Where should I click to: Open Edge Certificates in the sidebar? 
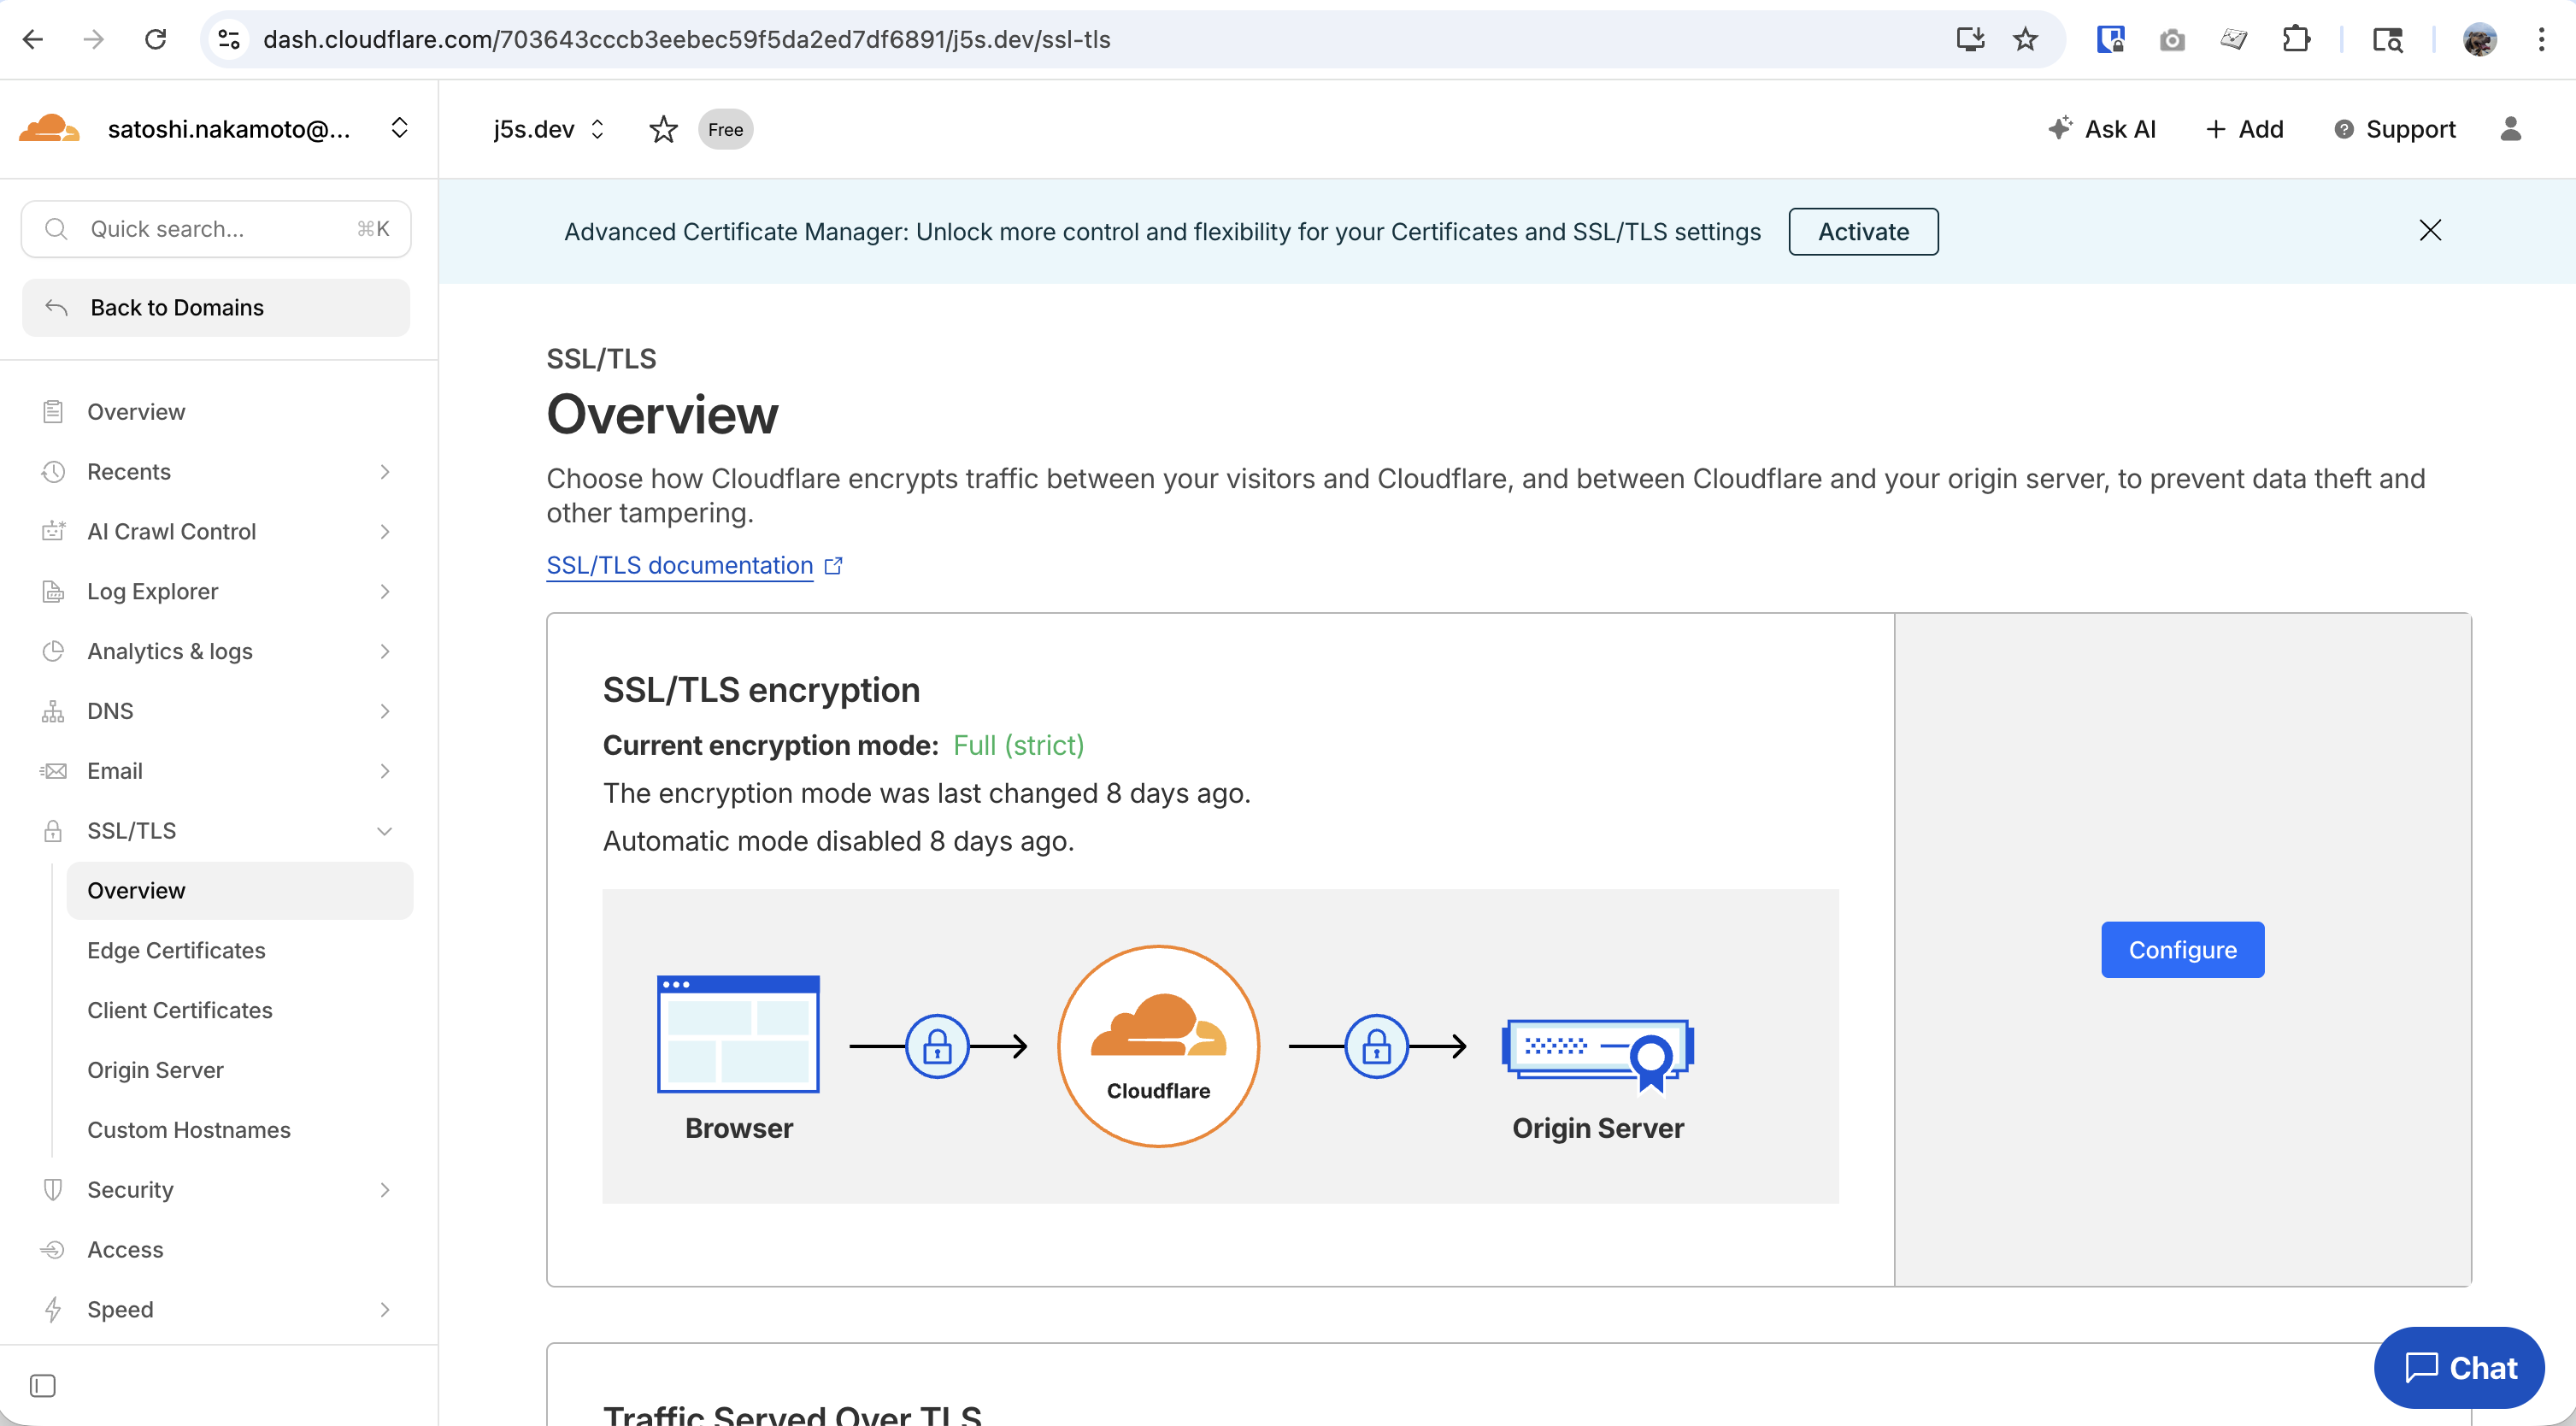click(176, 950)
